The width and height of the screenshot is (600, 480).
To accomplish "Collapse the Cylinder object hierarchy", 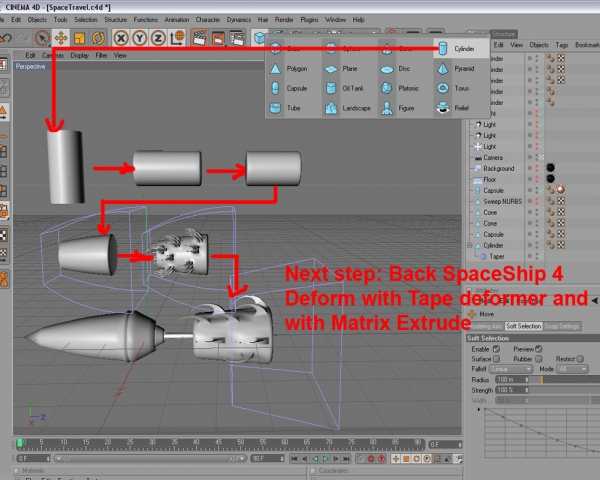I will tap(470, 245).
